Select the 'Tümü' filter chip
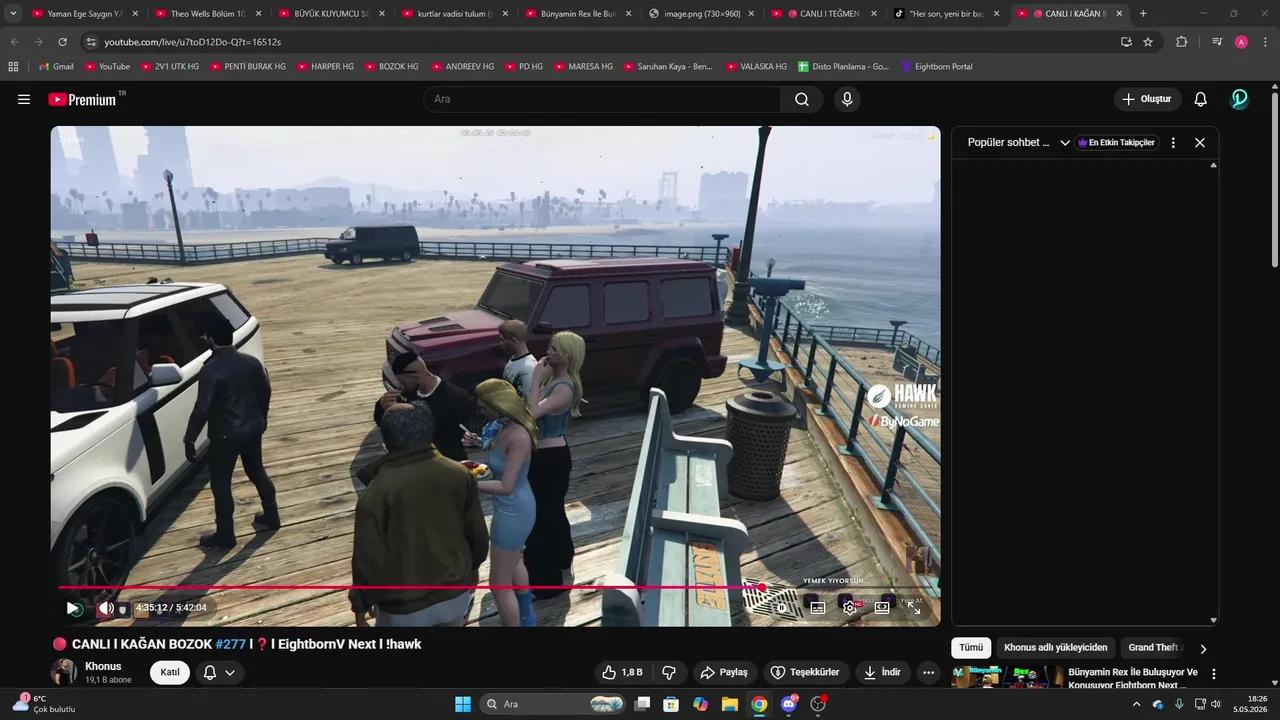Image resolution: width=1280 pixels, height=720 pixels. tap(971, 647)
